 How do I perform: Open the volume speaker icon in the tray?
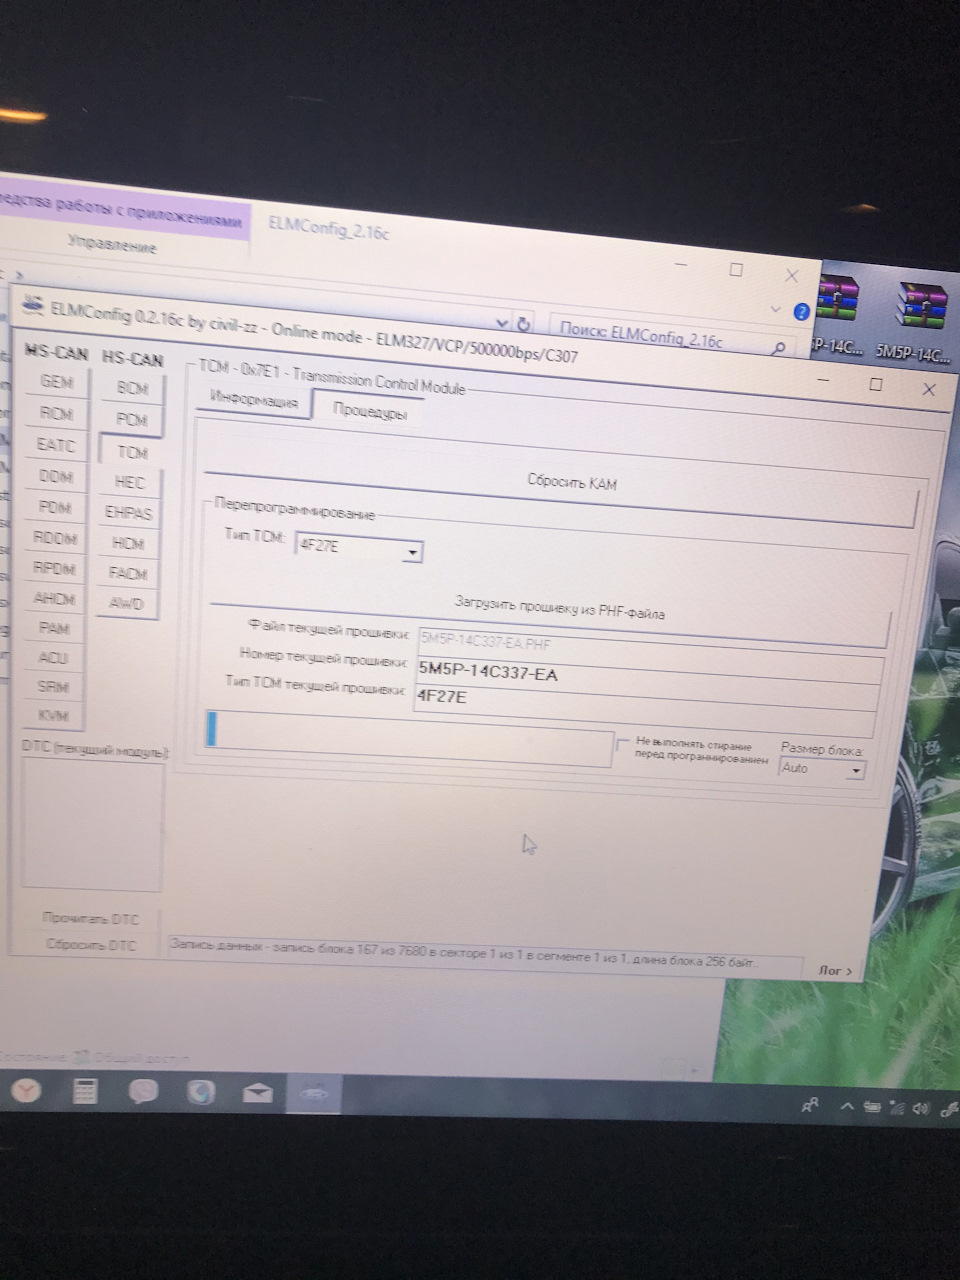point(922,1108)
